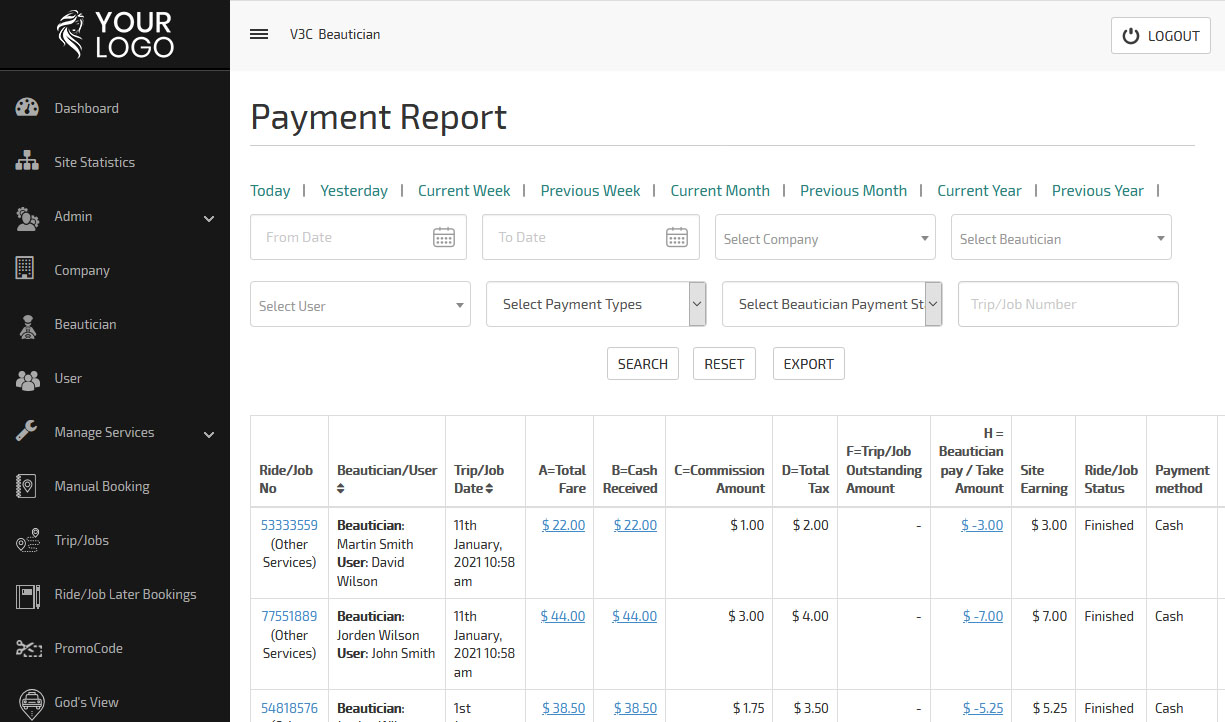1225x722 pixels.
Task: Click beautician pay amount $ -3.00
Action: click(x=982, y=525)
